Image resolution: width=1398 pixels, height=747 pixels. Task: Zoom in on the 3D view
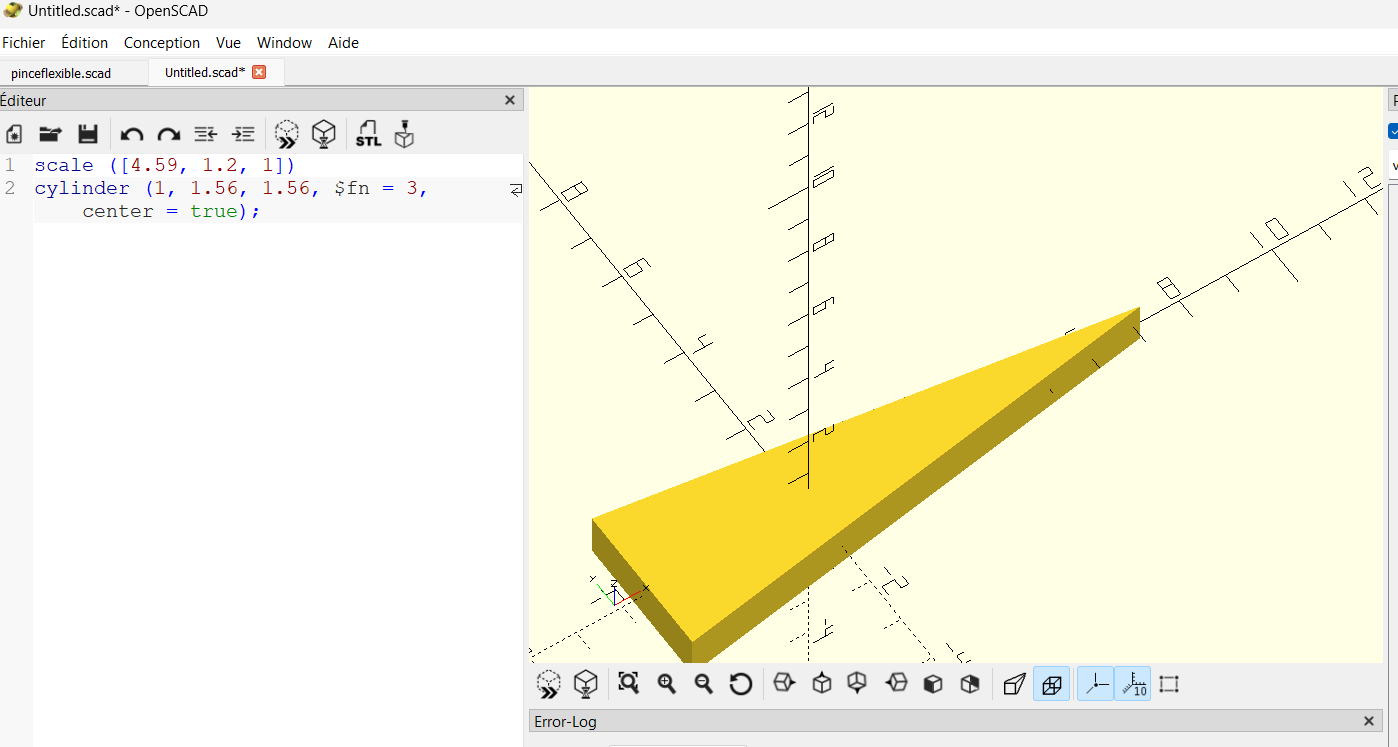[666, 684]
